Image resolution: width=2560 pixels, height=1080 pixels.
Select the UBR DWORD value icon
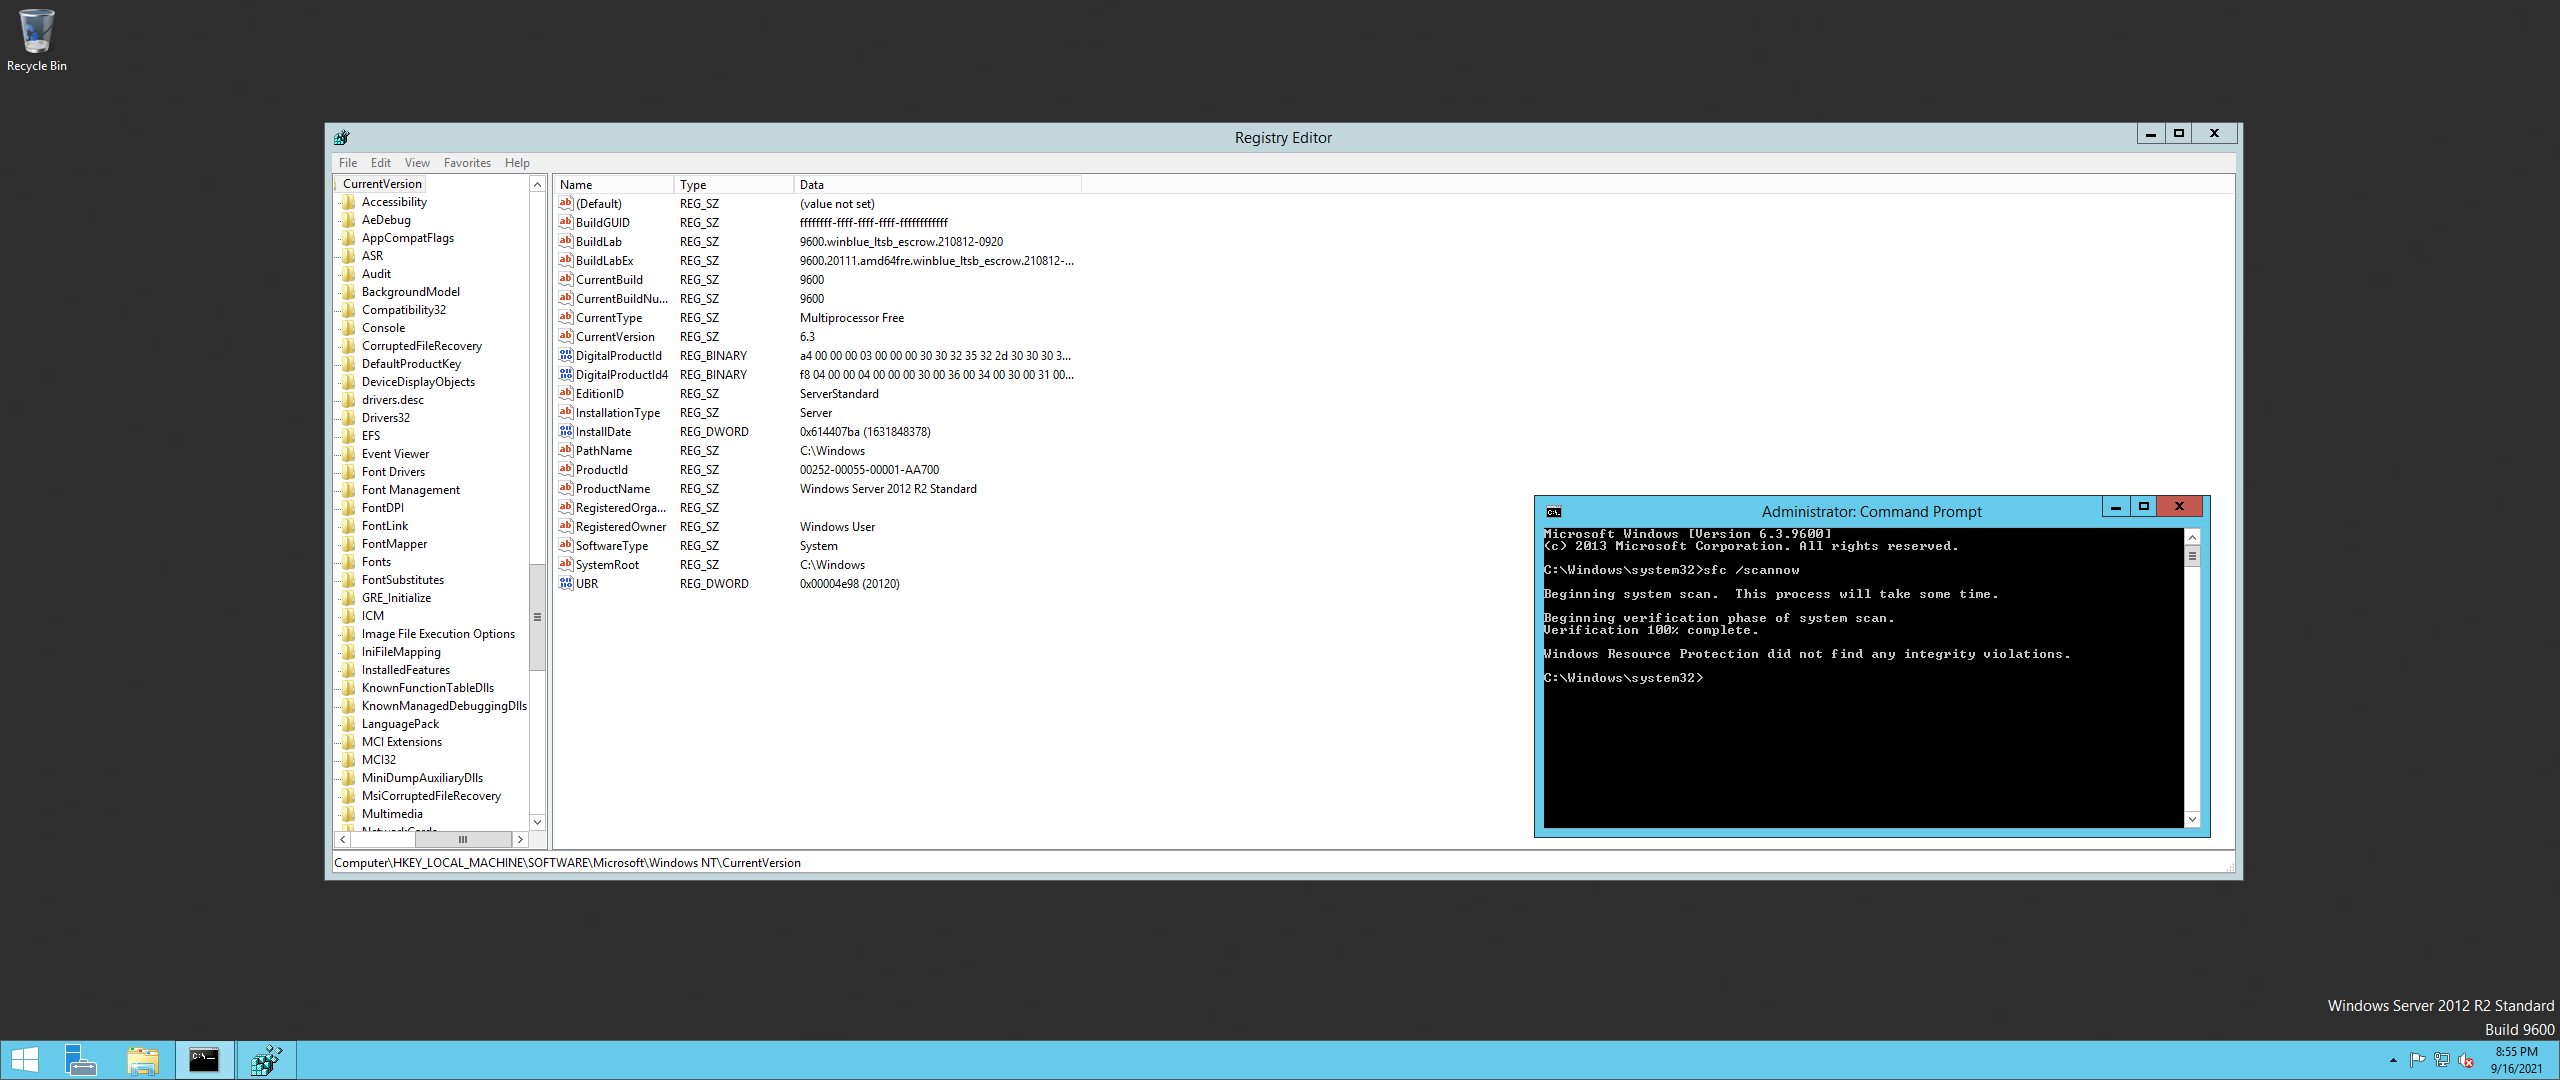pyautogui.click(x=566, y=583)
